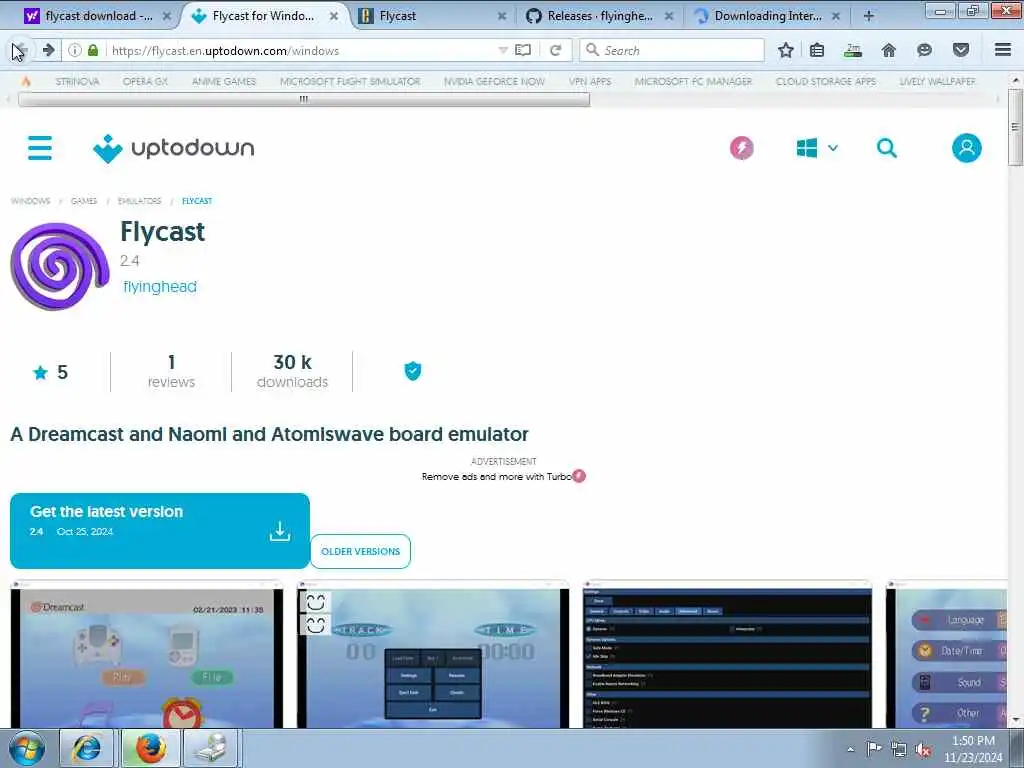Open the uptodown hamburger menu

(40, 148)
